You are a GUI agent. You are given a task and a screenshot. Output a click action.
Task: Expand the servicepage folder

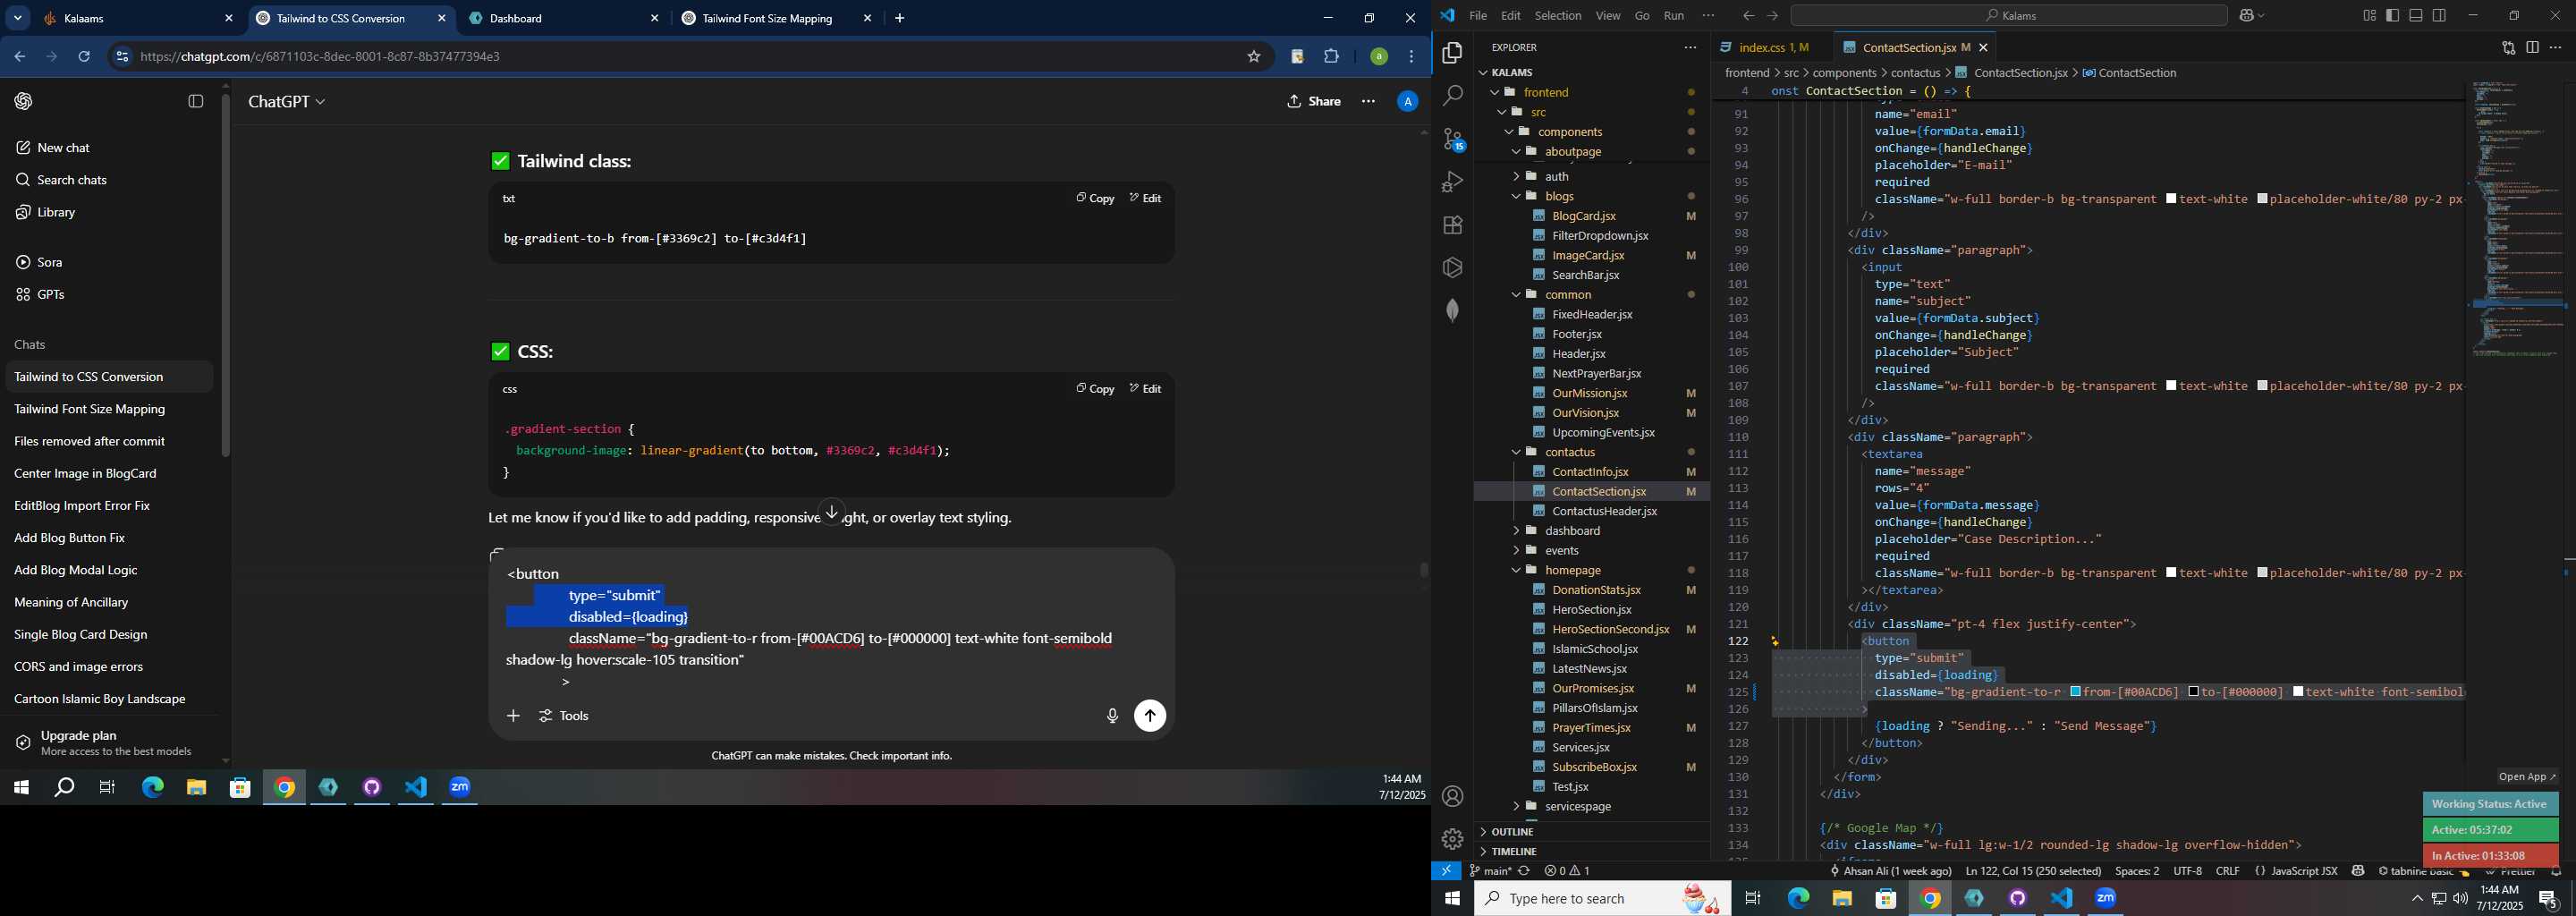[1516, 806]
